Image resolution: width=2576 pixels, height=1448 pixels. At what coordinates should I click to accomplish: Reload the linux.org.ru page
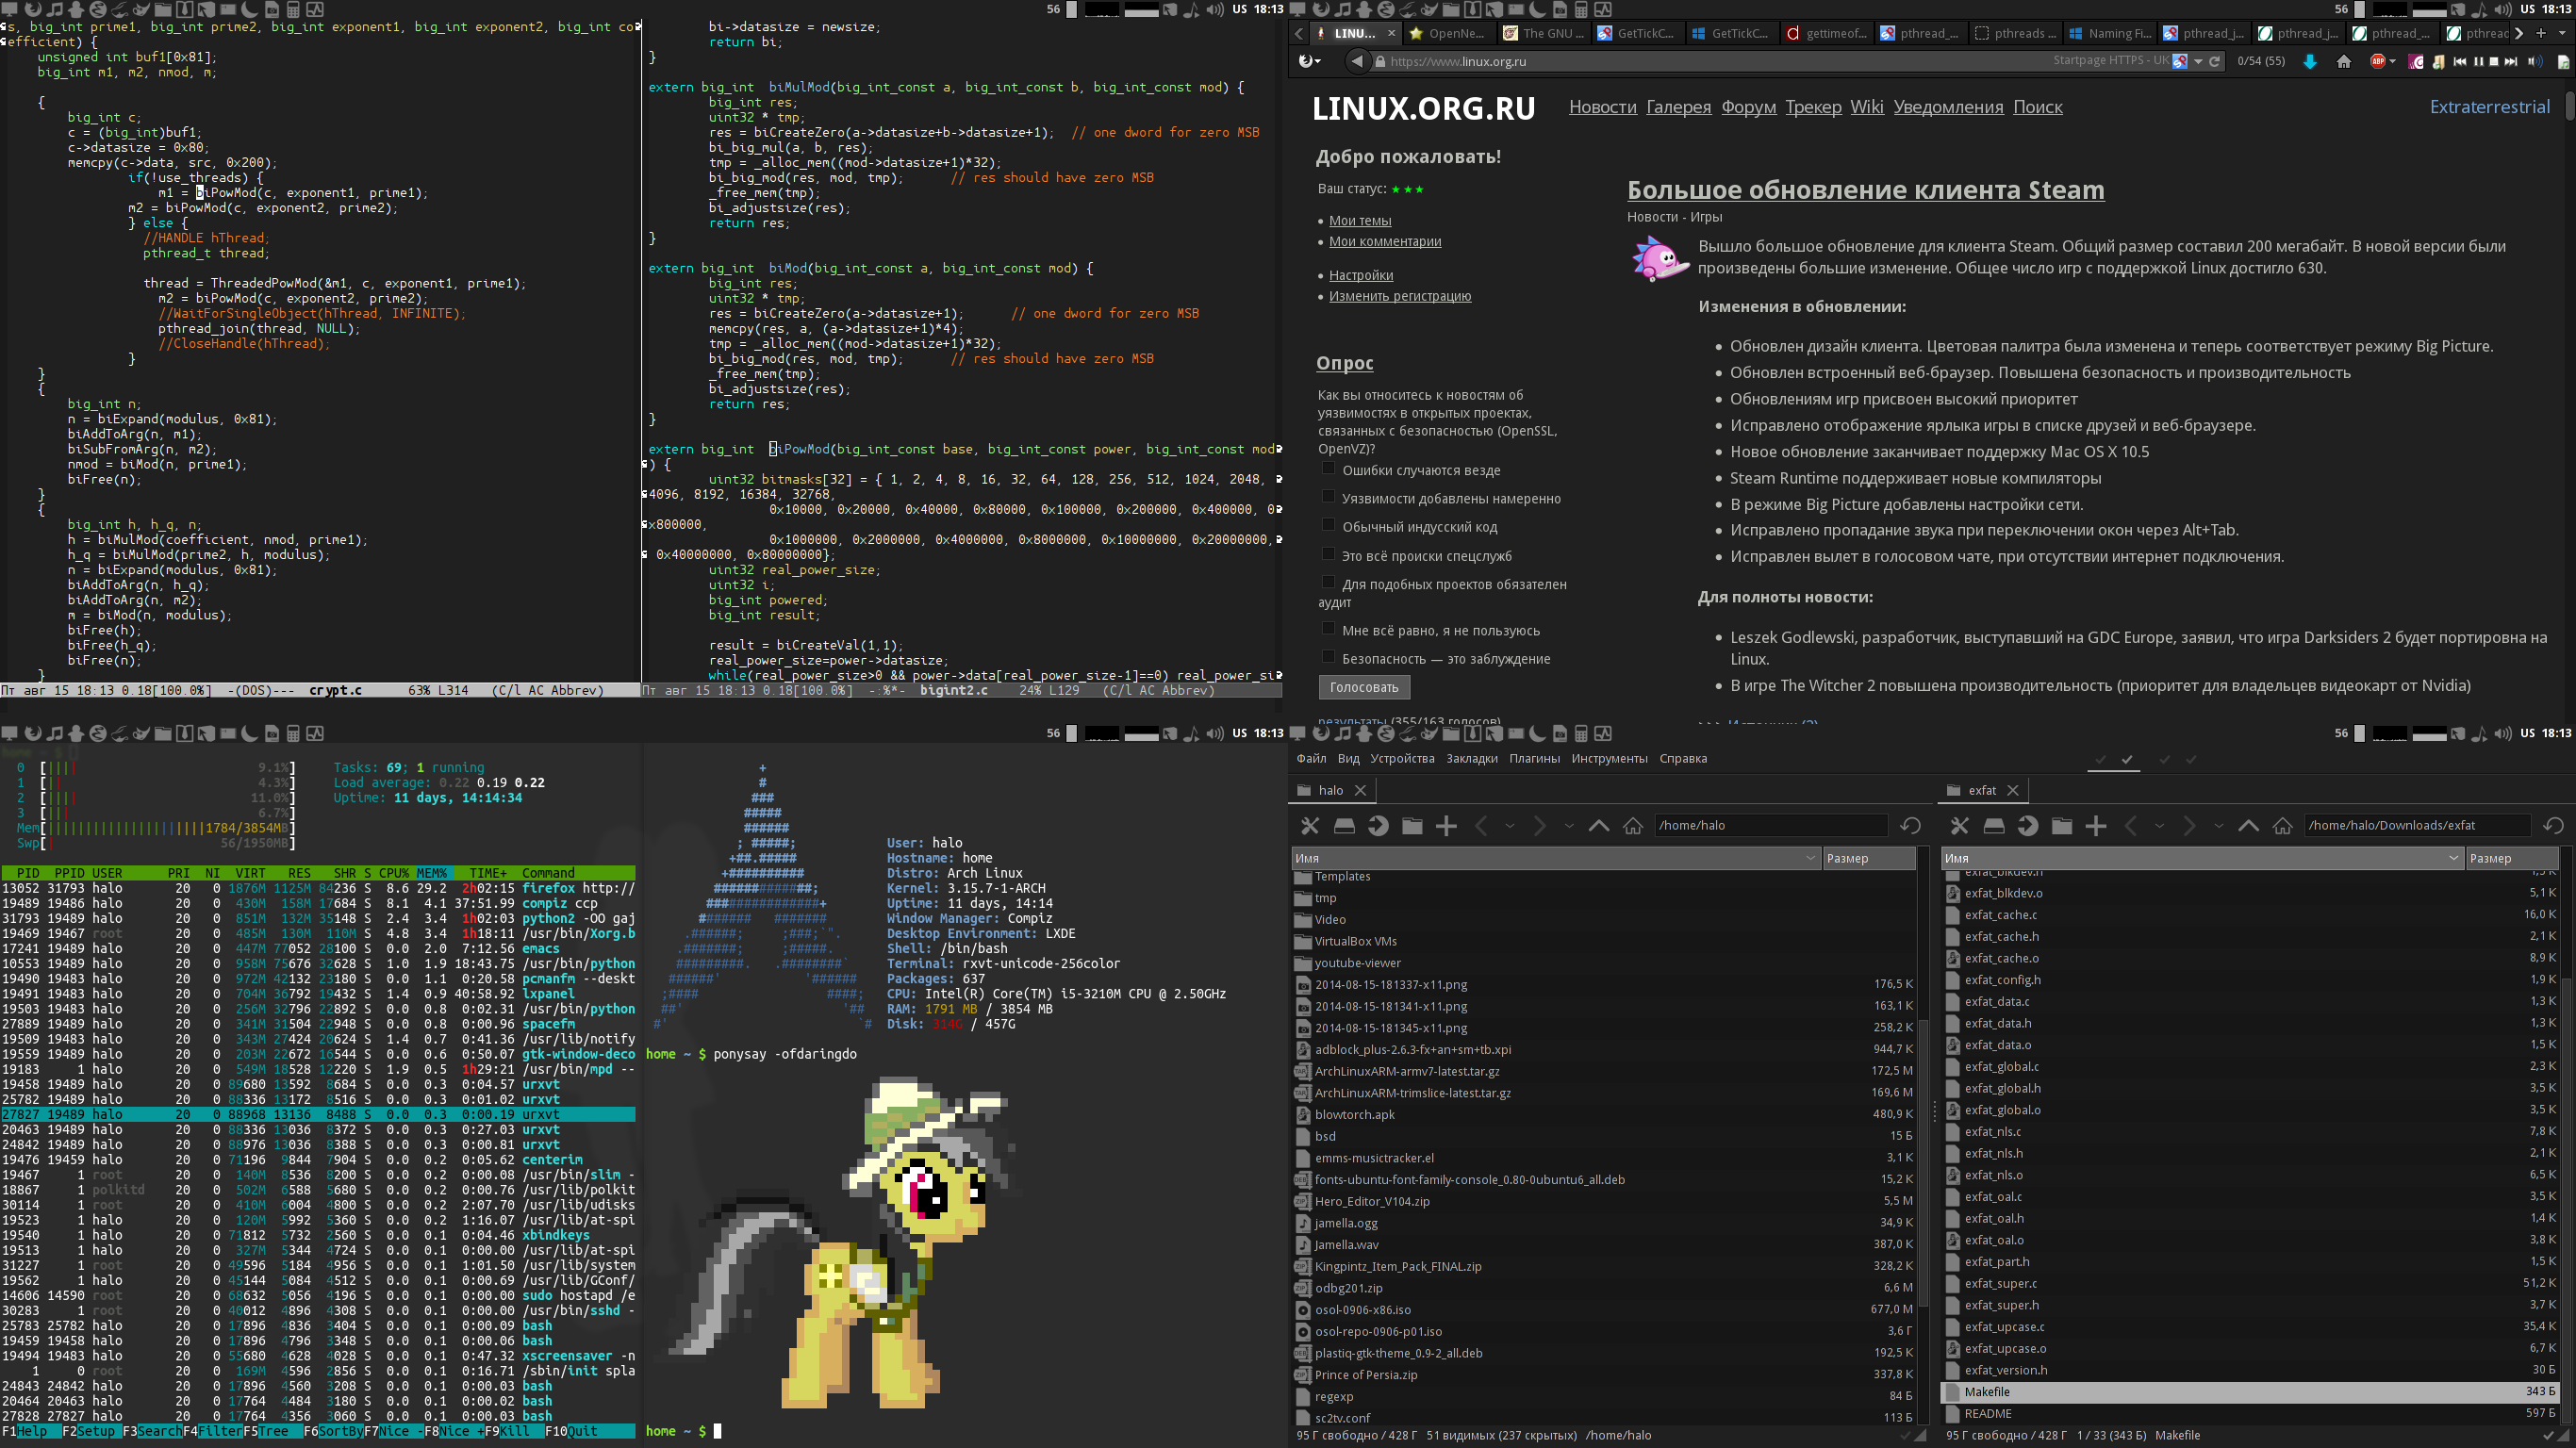2215,61
